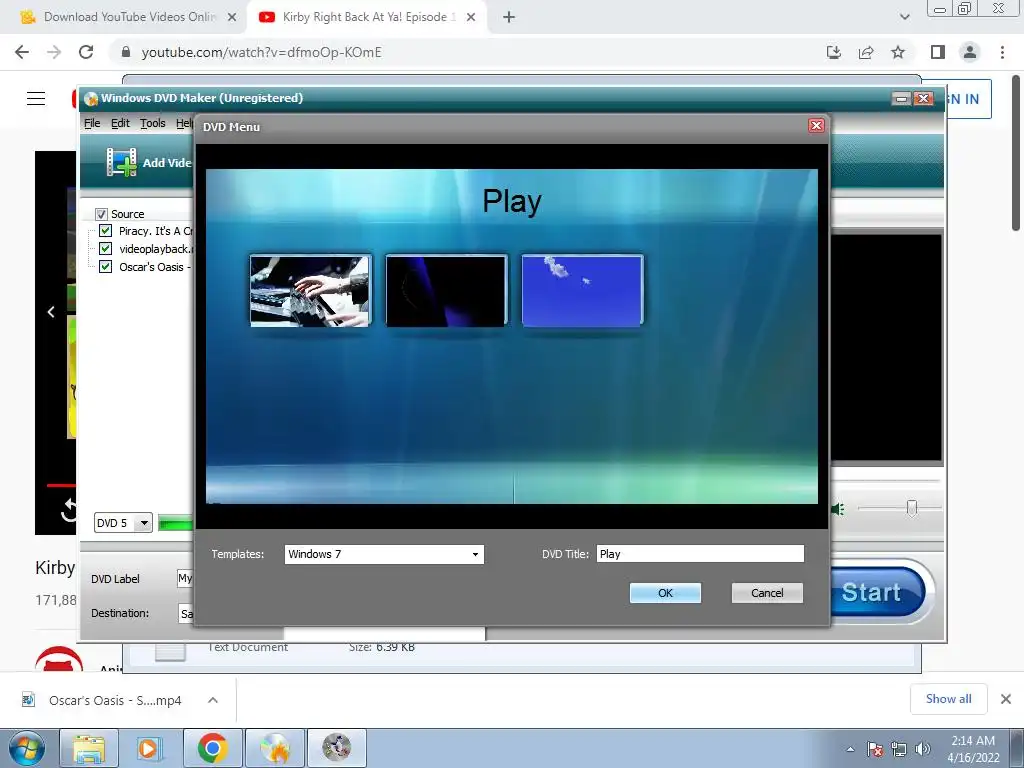Select the blue sky video thumbnail
This screenshot has width=1024, height=768.
point(583,291)
